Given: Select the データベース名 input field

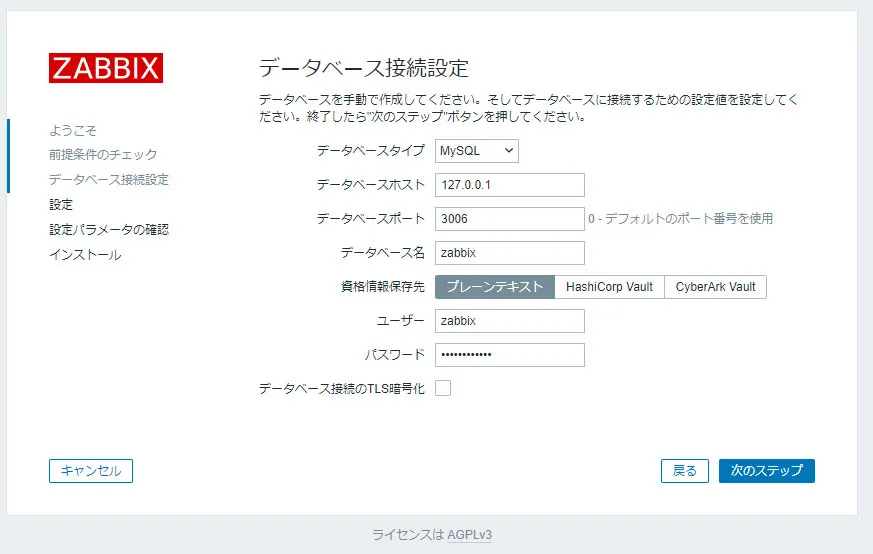Looking at the screenshot, I should [x=509, y=253].
